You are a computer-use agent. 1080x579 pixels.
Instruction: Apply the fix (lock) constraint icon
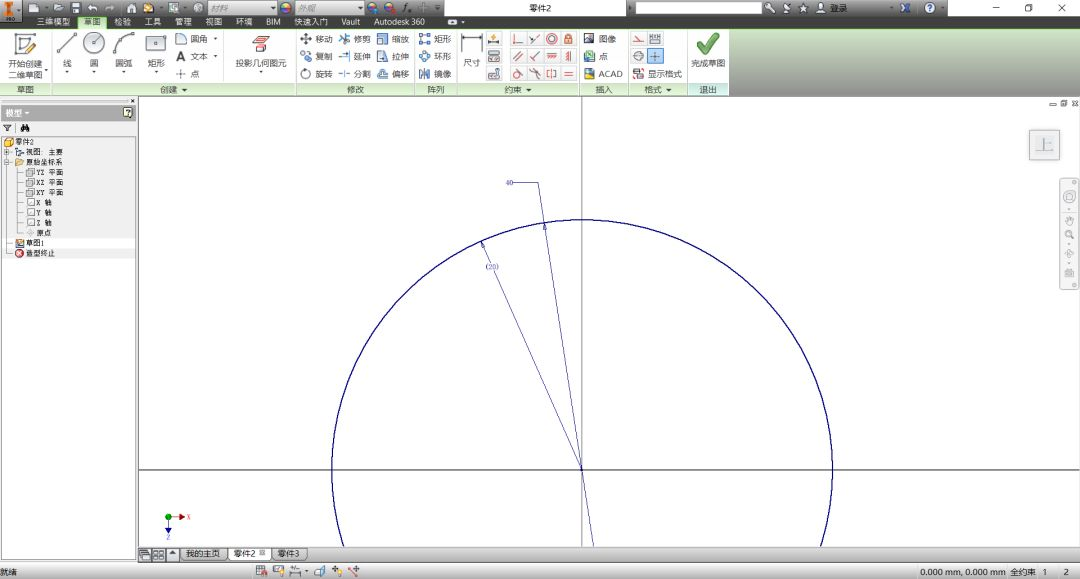(568, 39)
